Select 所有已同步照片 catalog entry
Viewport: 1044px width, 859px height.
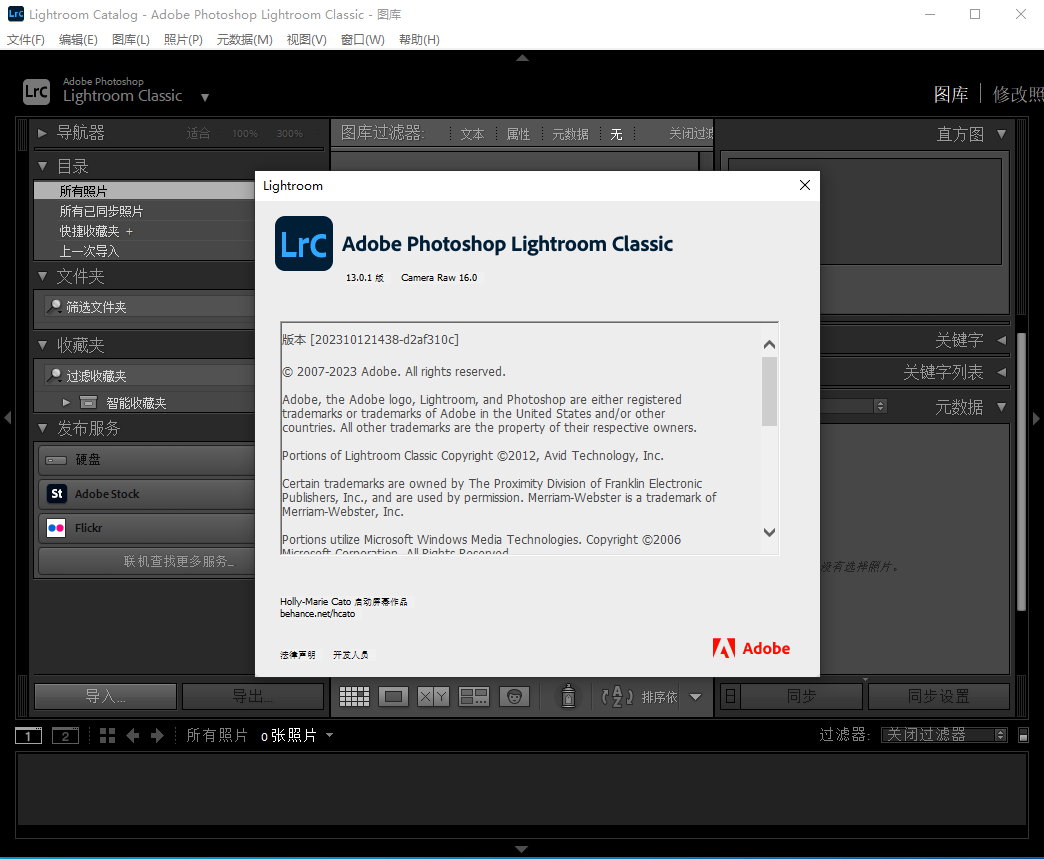coord(144,211)
